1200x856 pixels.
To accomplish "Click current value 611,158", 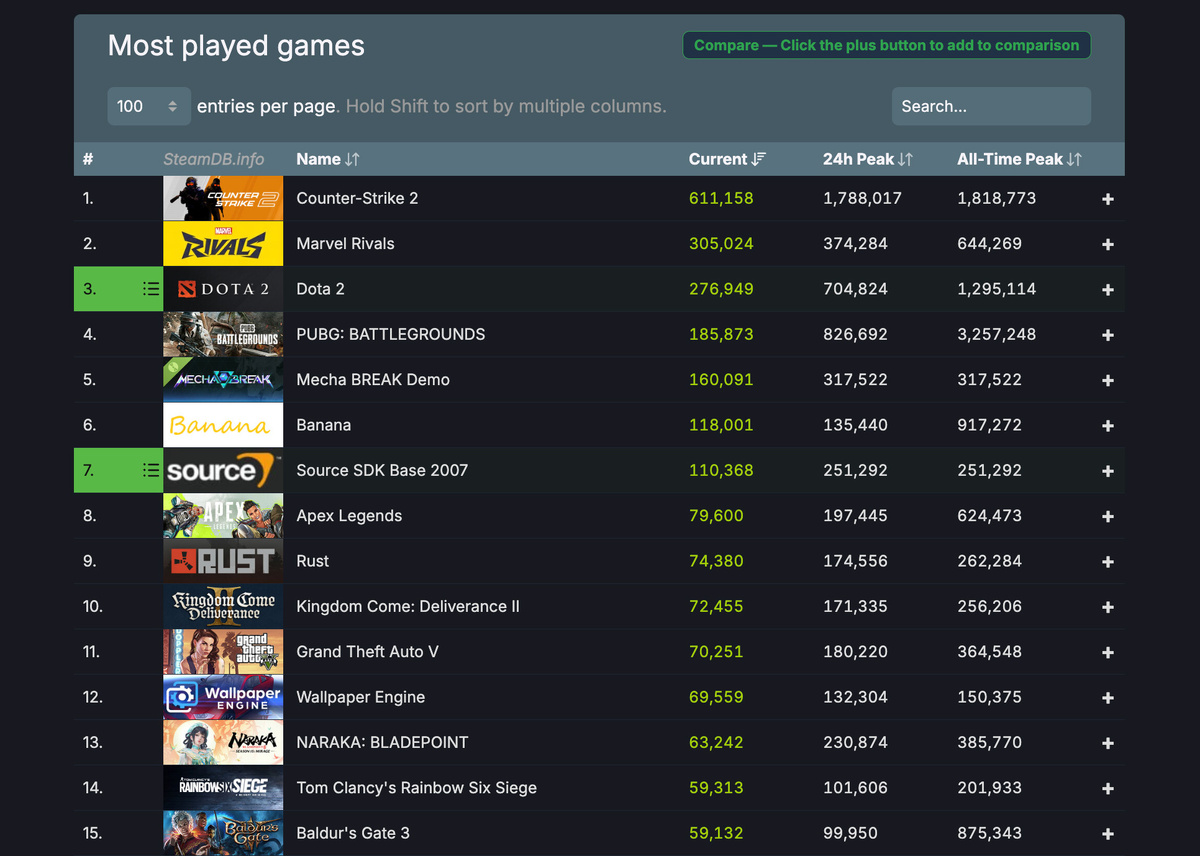I will 721,198.
